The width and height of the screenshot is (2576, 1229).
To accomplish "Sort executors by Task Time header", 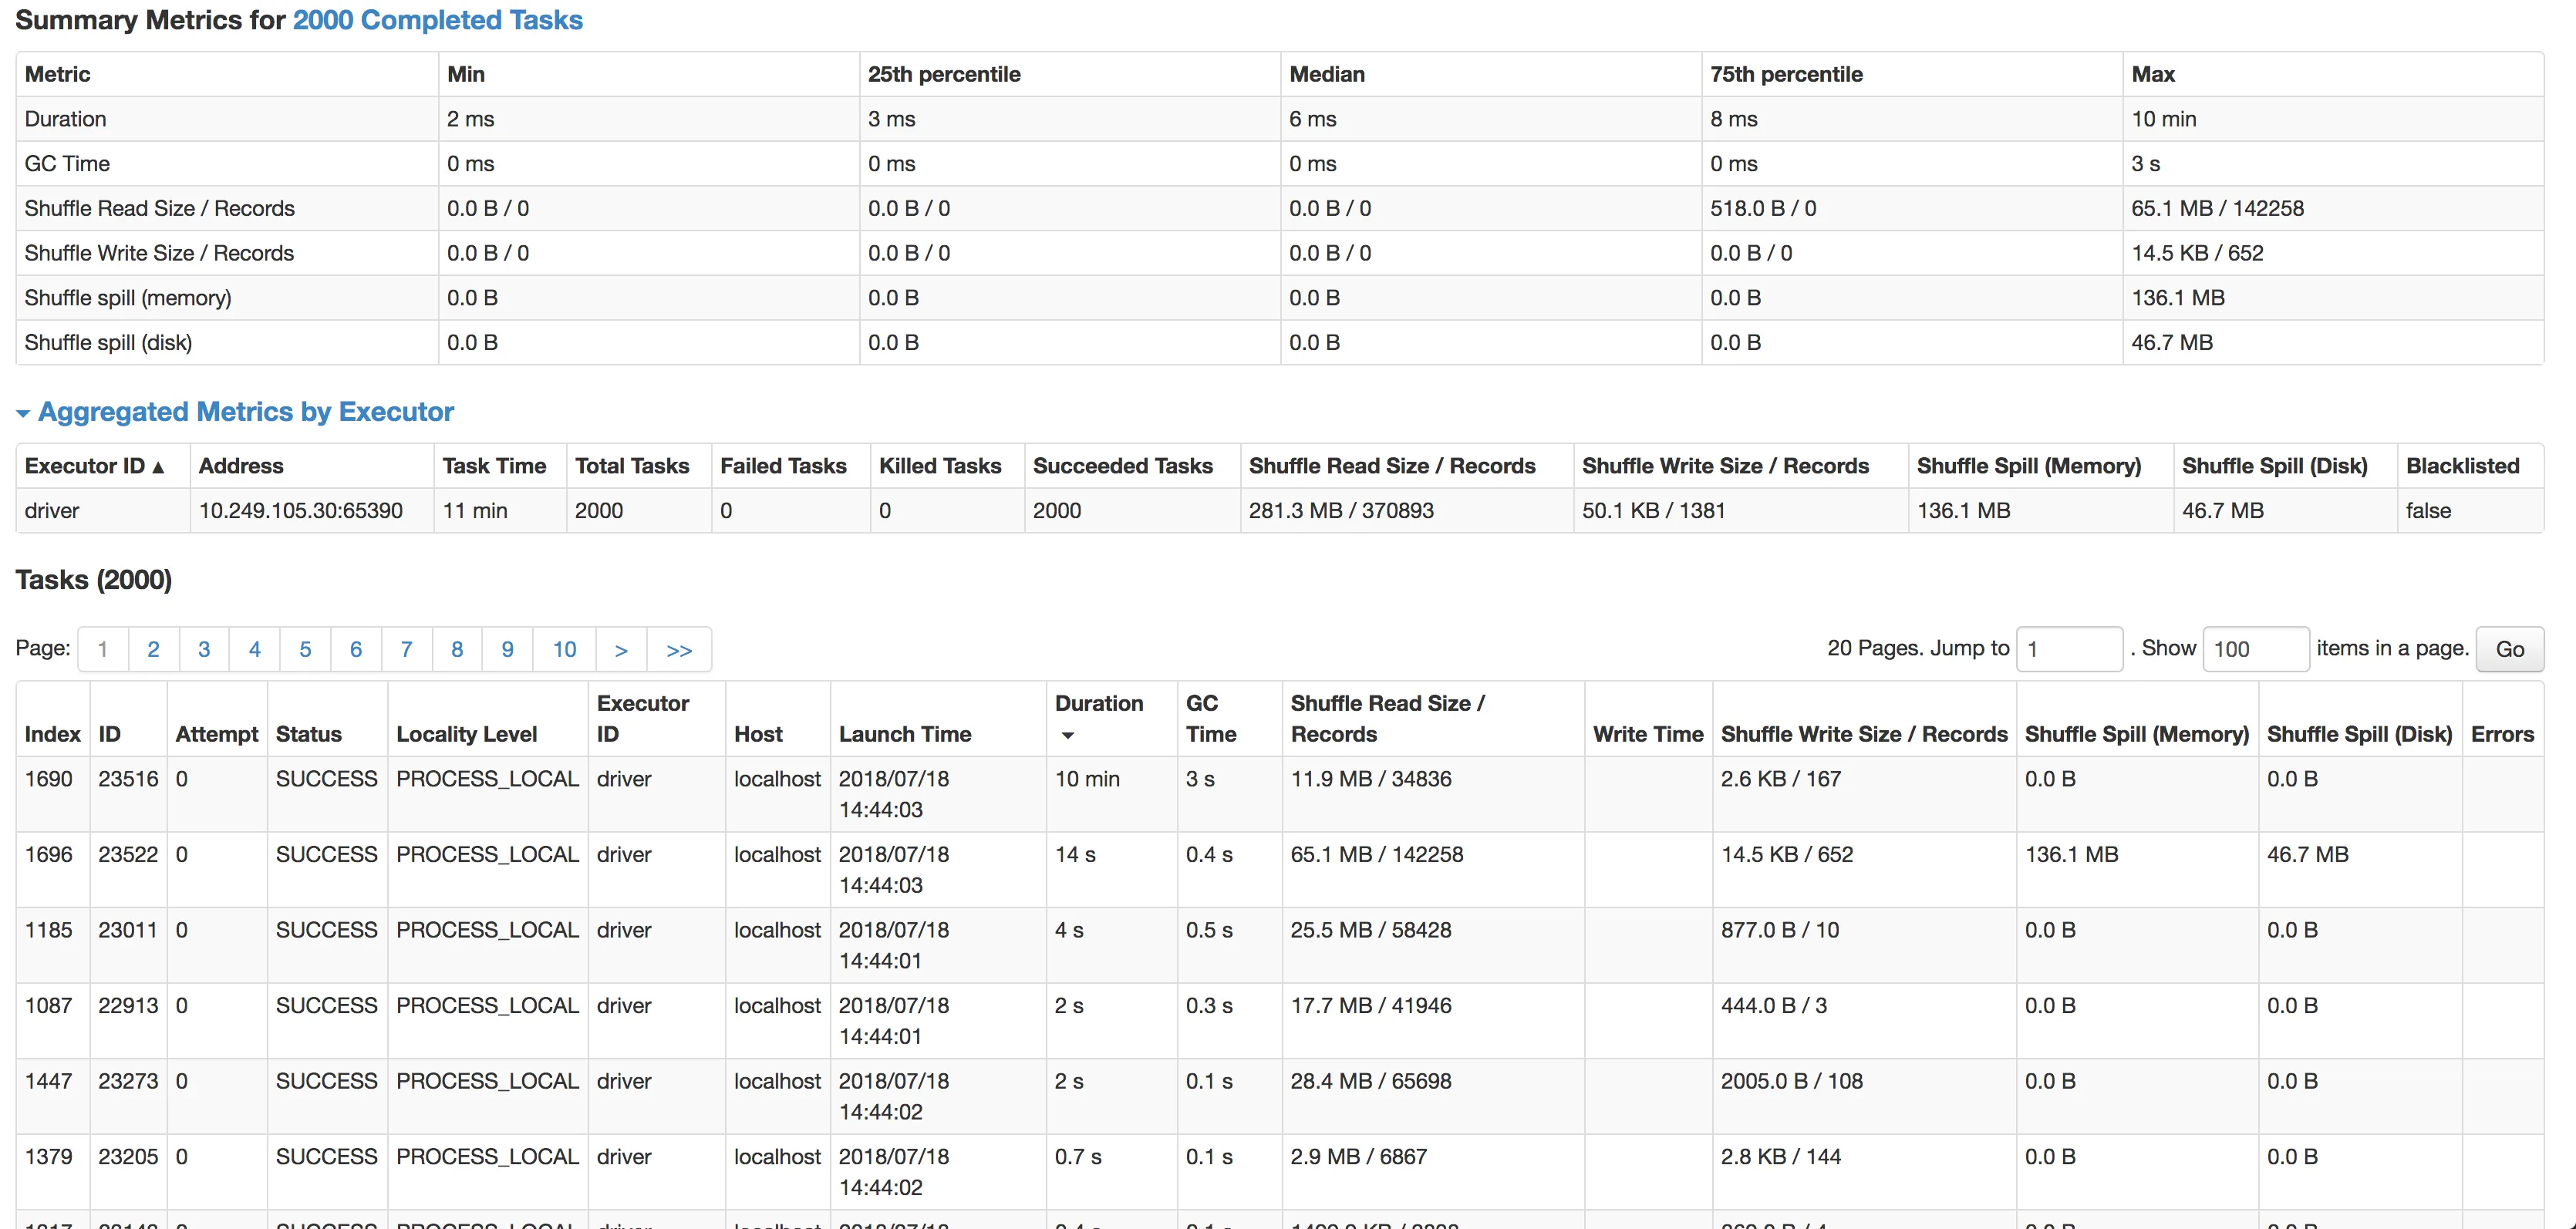I will click(494, 466).
